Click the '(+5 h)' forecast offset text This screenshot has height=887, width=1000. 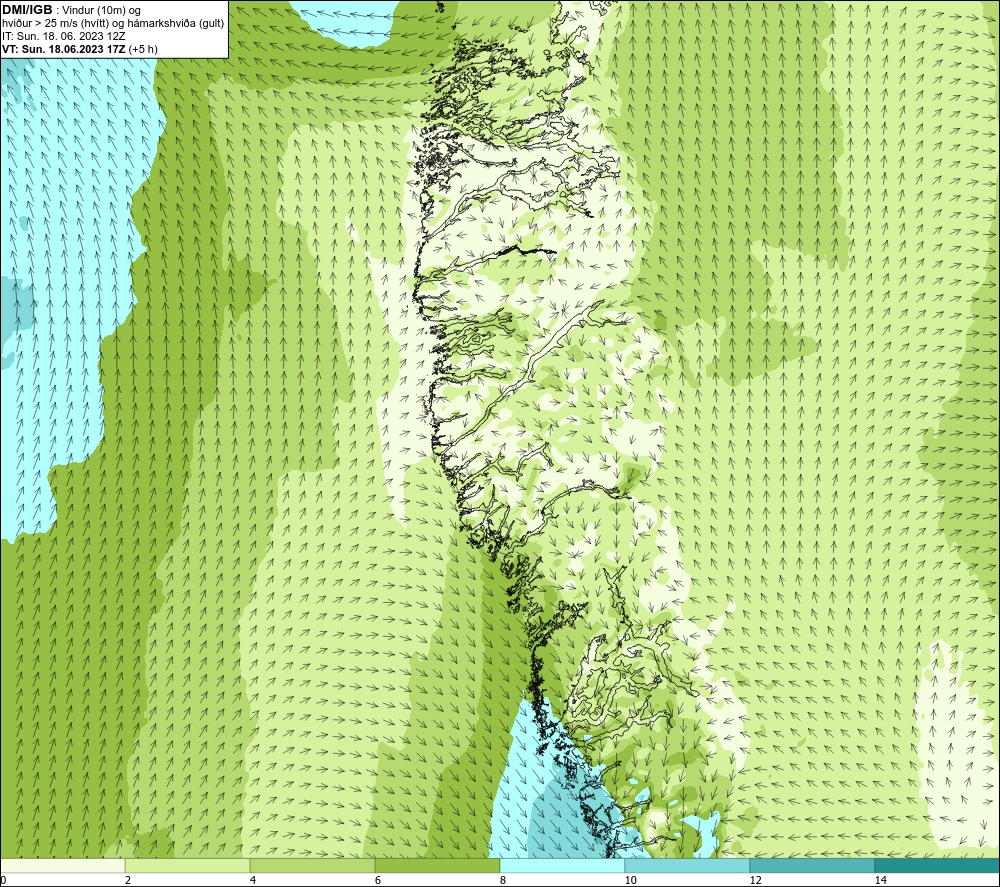143,49
